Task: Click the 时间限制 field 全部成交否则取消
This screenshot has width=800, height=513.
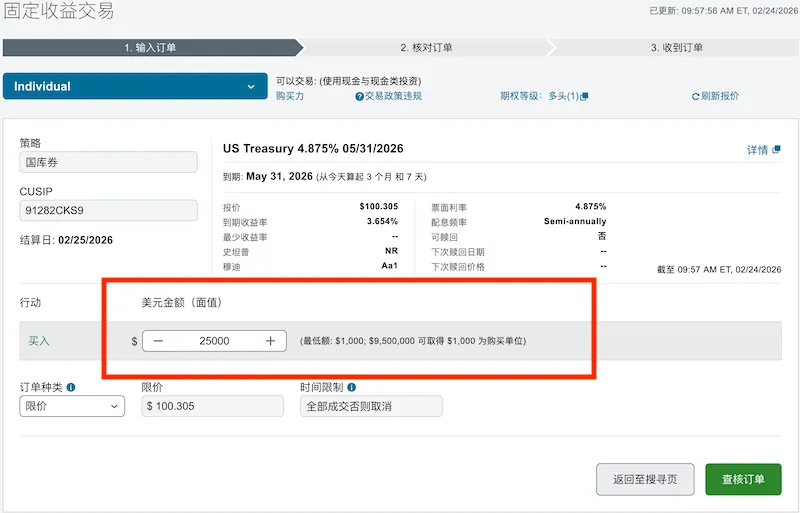Action: pos(371,406)
